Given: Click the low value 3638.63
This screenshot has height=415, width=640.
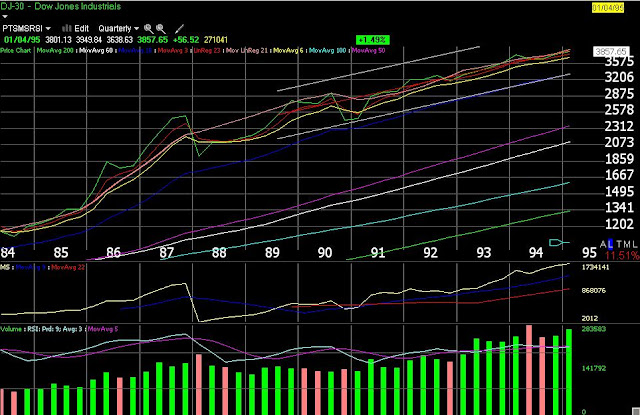Looking at the screenshot, I should (x=120, y=40).
